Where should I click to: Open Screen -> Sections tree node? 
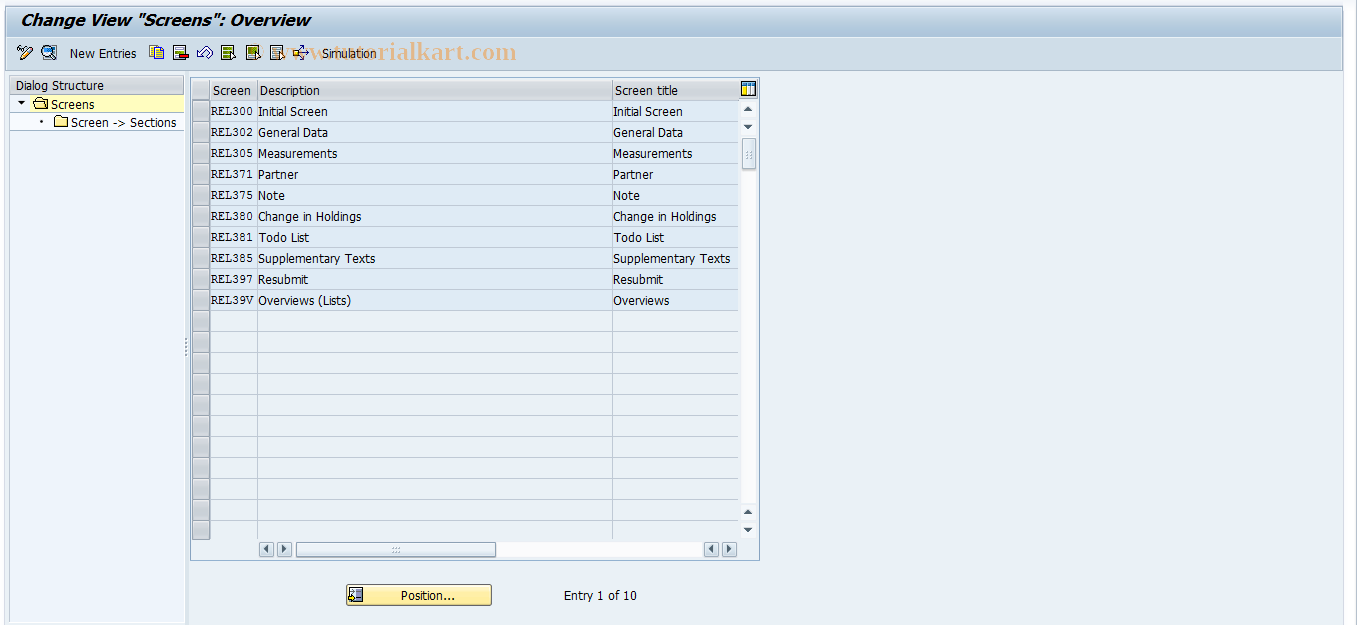(123, 122)
